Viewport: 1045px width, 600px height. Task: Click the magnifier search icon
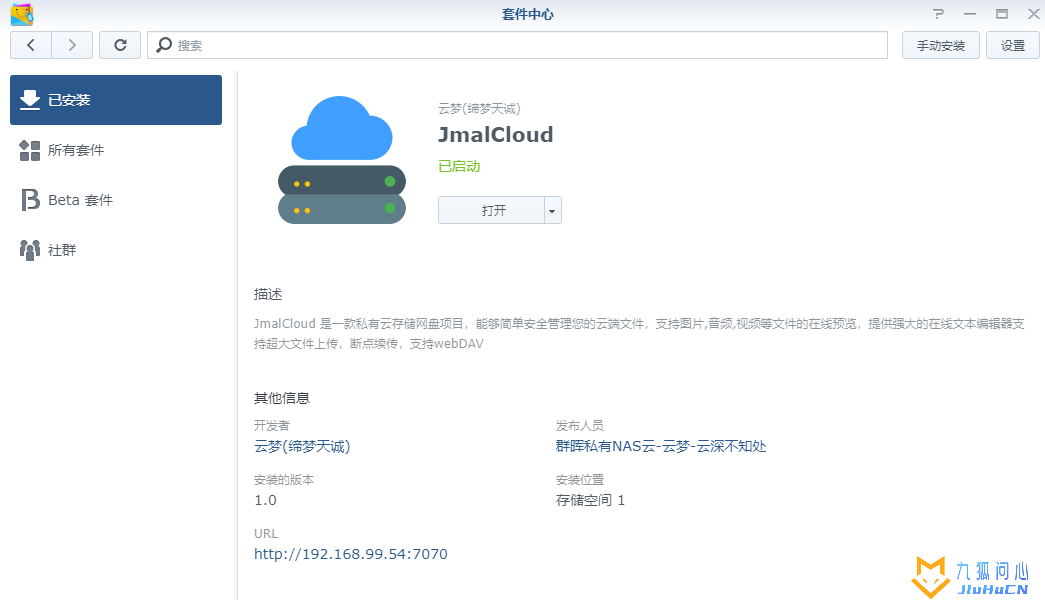point(164,45)
